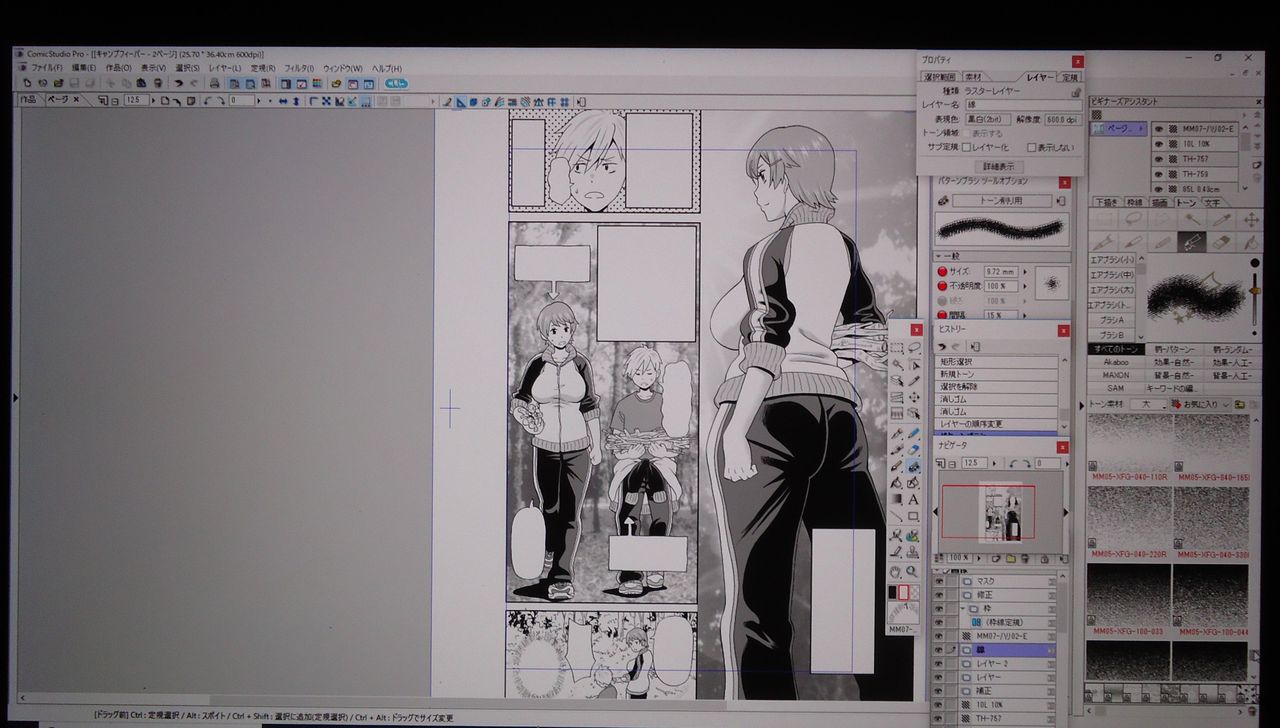Select the text (A) tool
The width and height of the screenshot is (1280, 728).
coord(913,499)
